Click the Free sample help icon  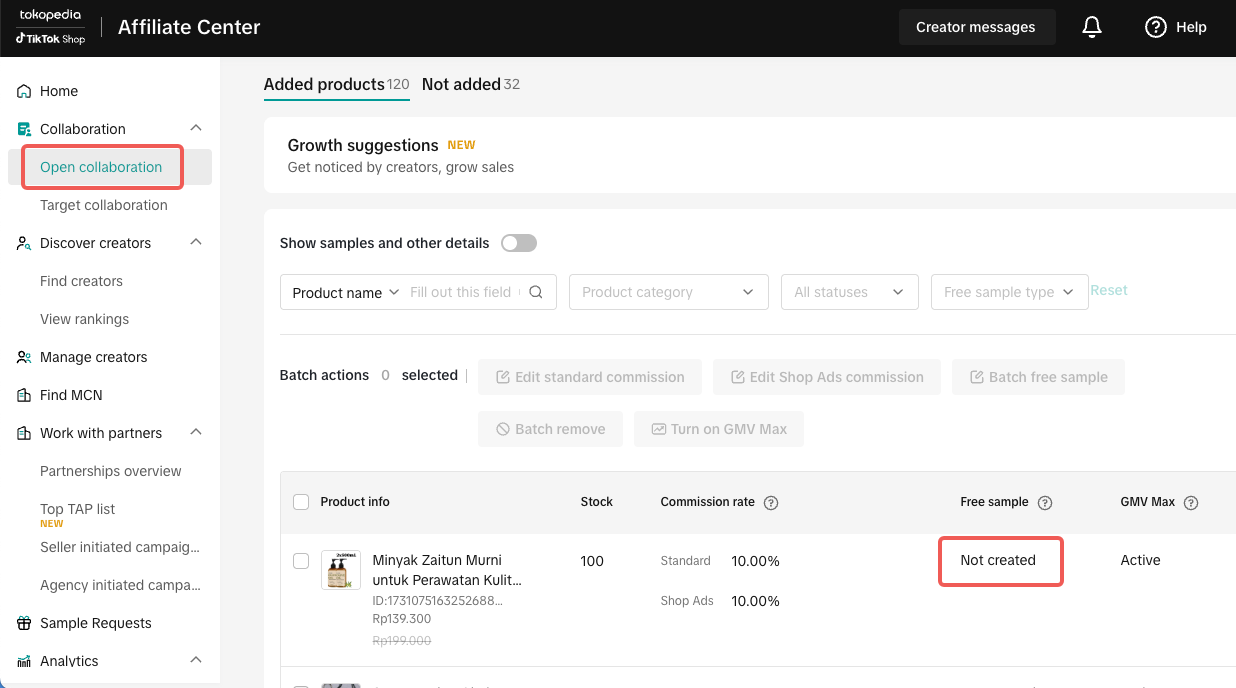tap(1045, 503)
